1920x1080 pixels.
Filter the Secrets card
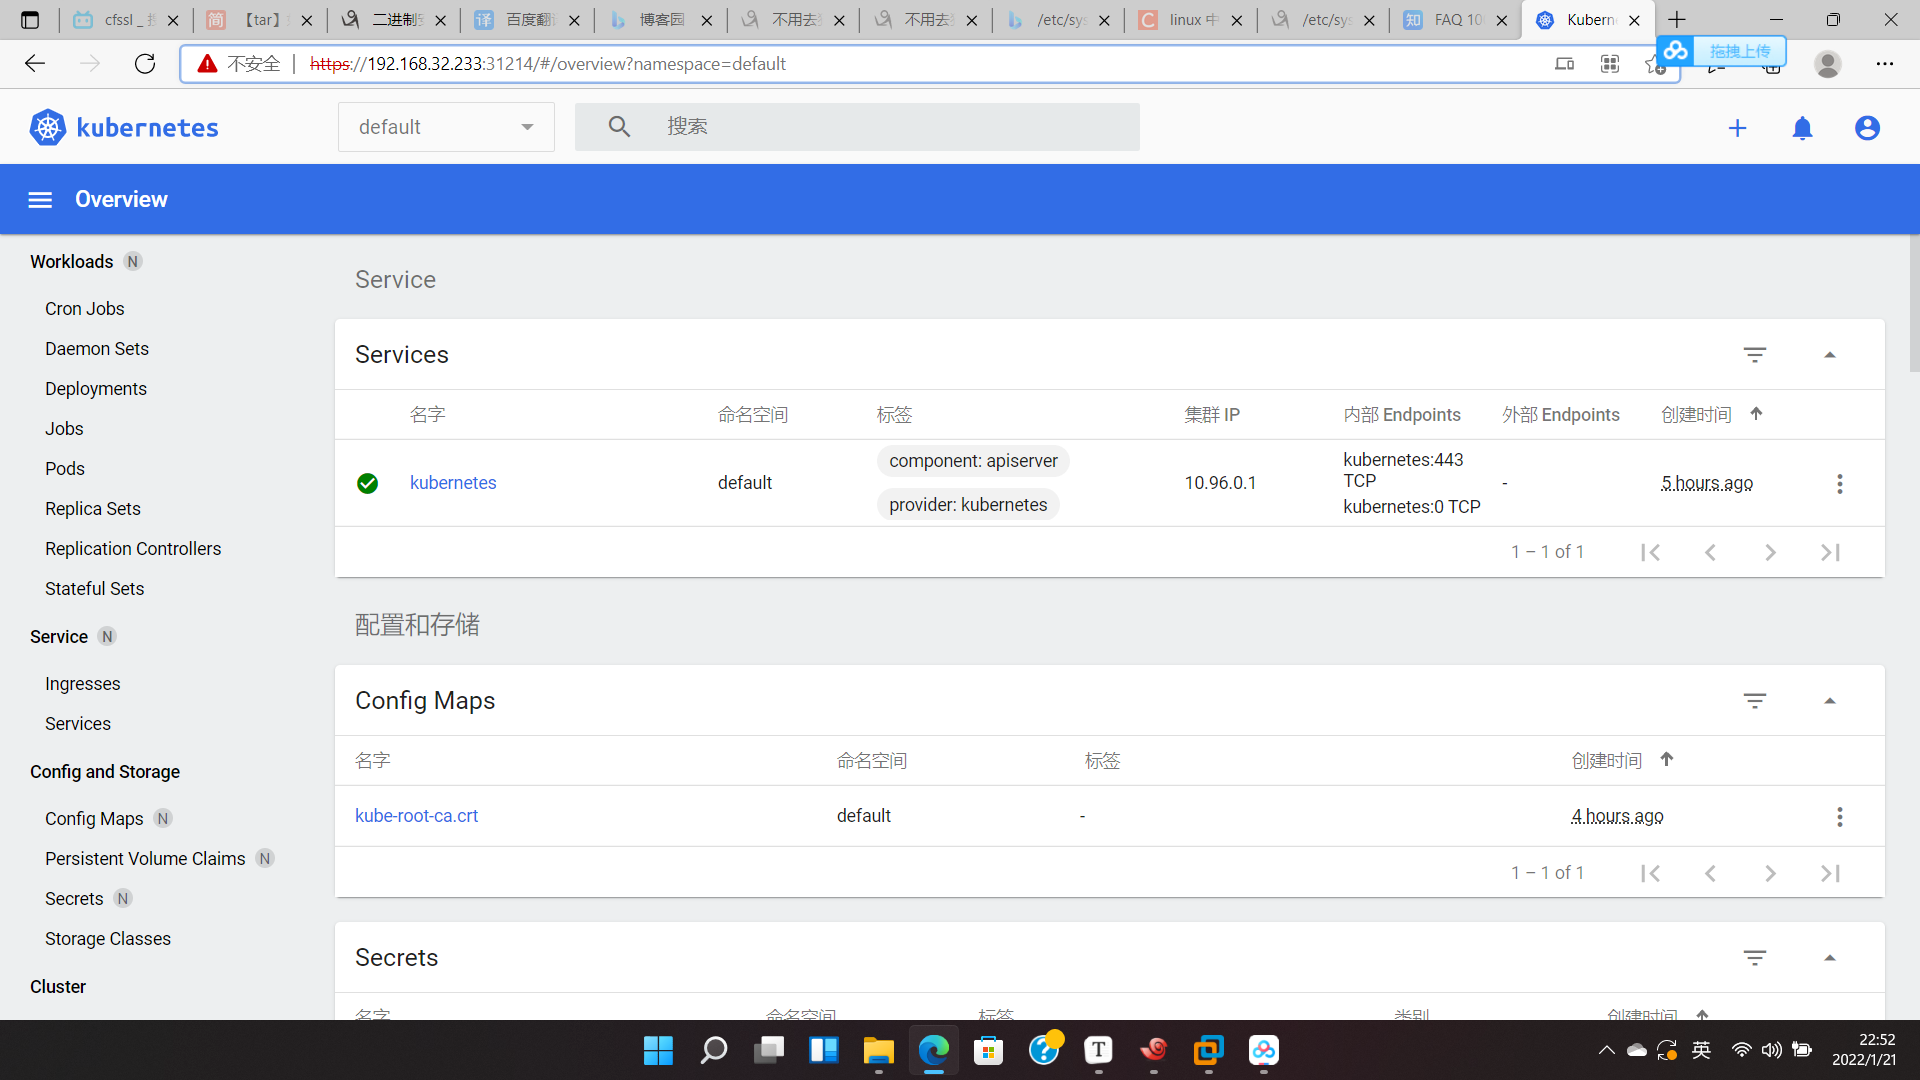(x=1755, y=958)
